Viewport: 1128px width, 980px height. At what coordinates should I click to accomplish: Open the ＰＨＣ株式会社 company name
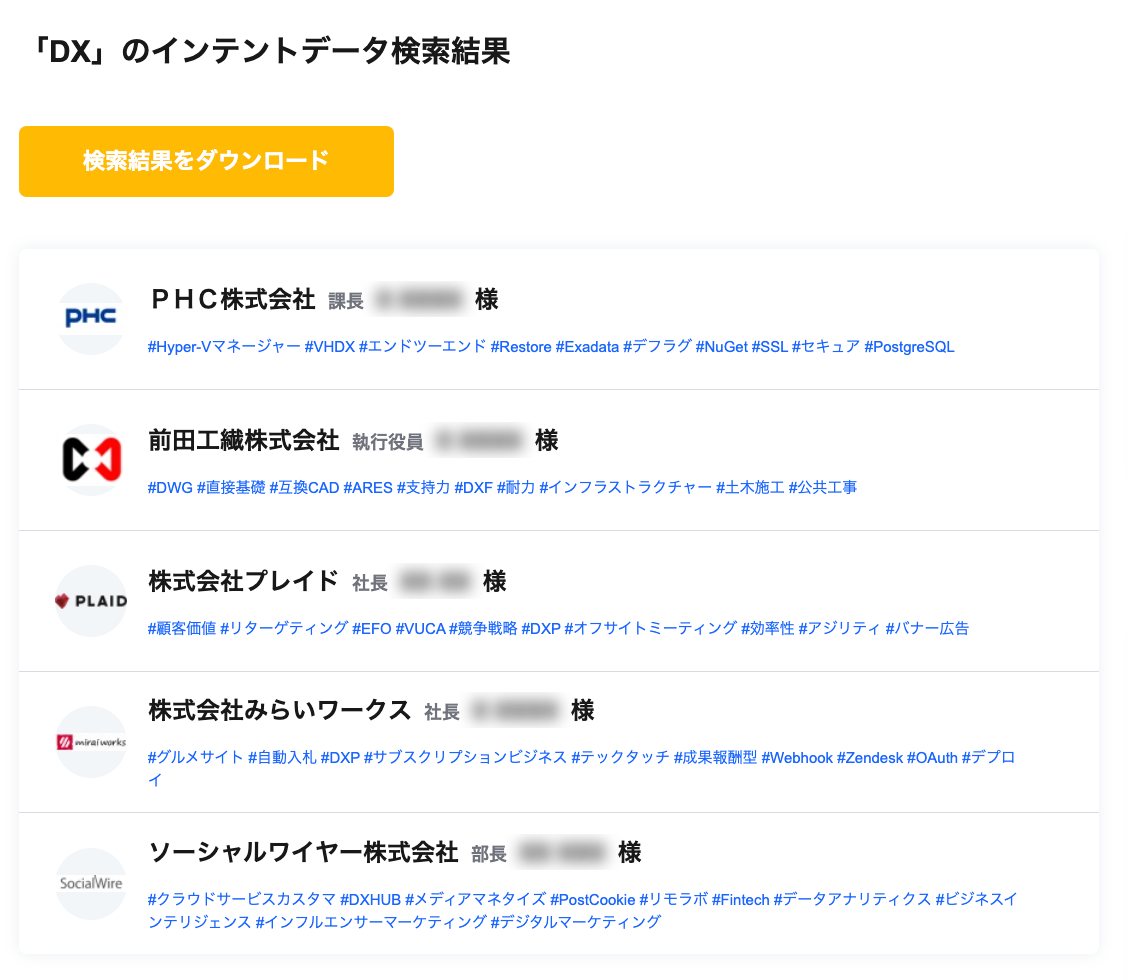tap(232, 299)
